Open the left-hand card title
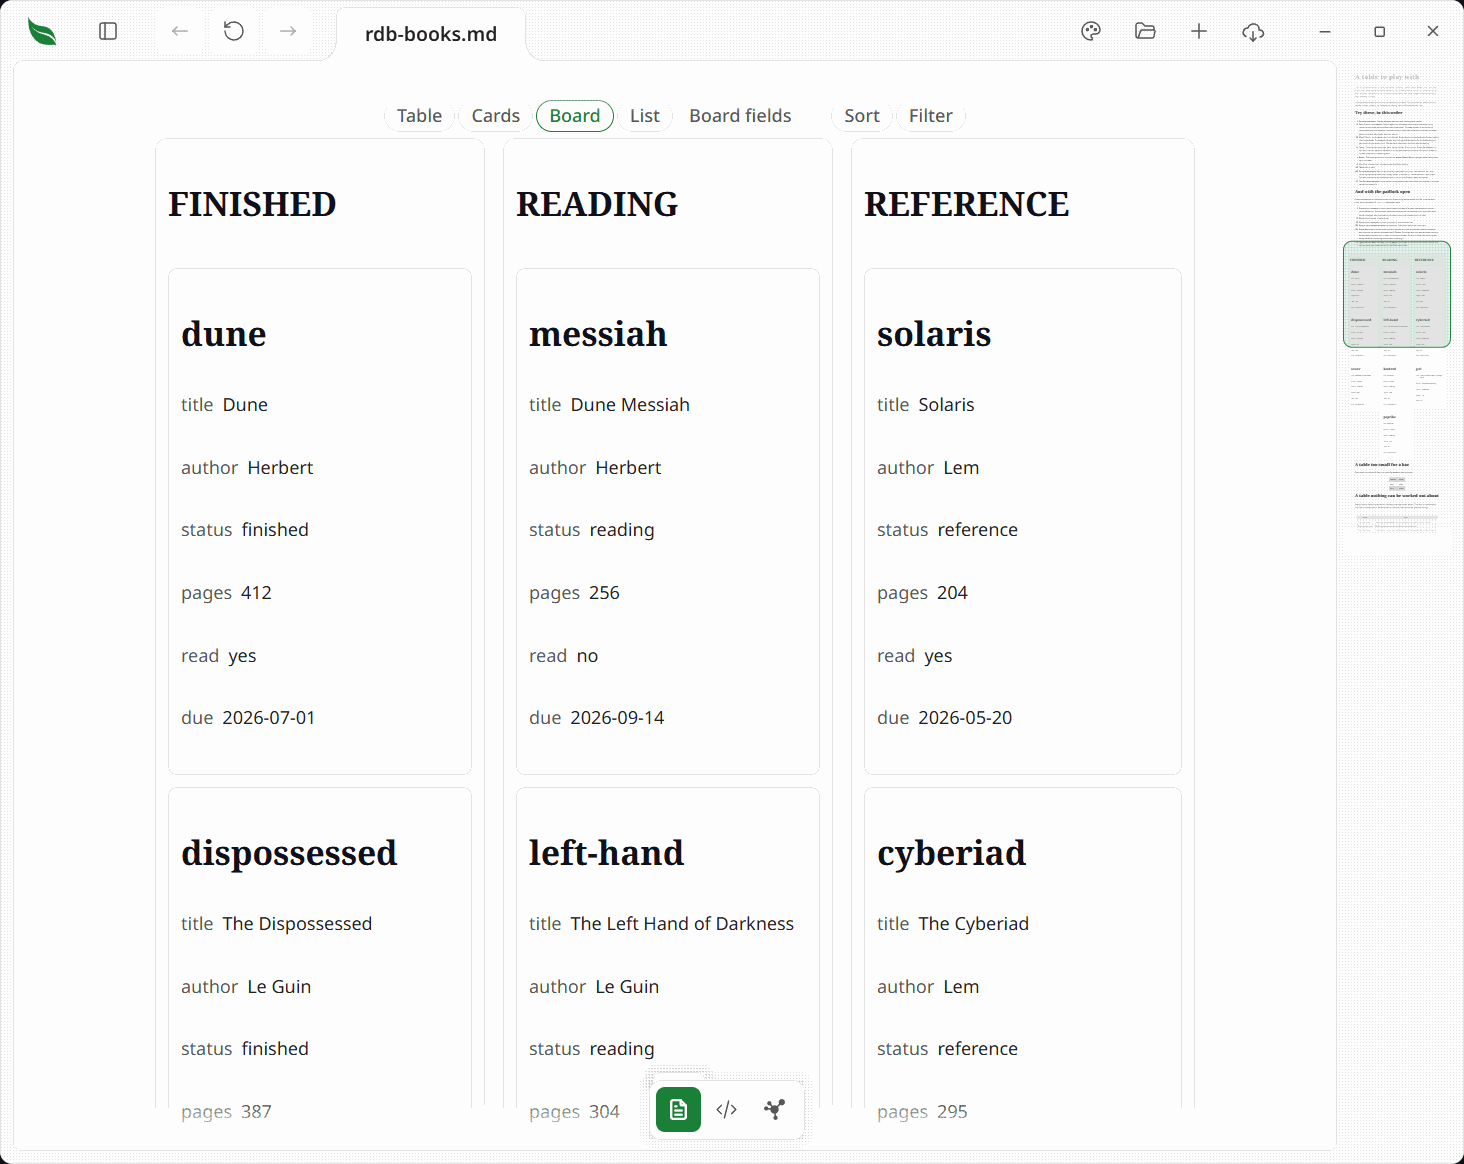The image size is (1464, 1164). pyautogui.click(x=606, y=853)
